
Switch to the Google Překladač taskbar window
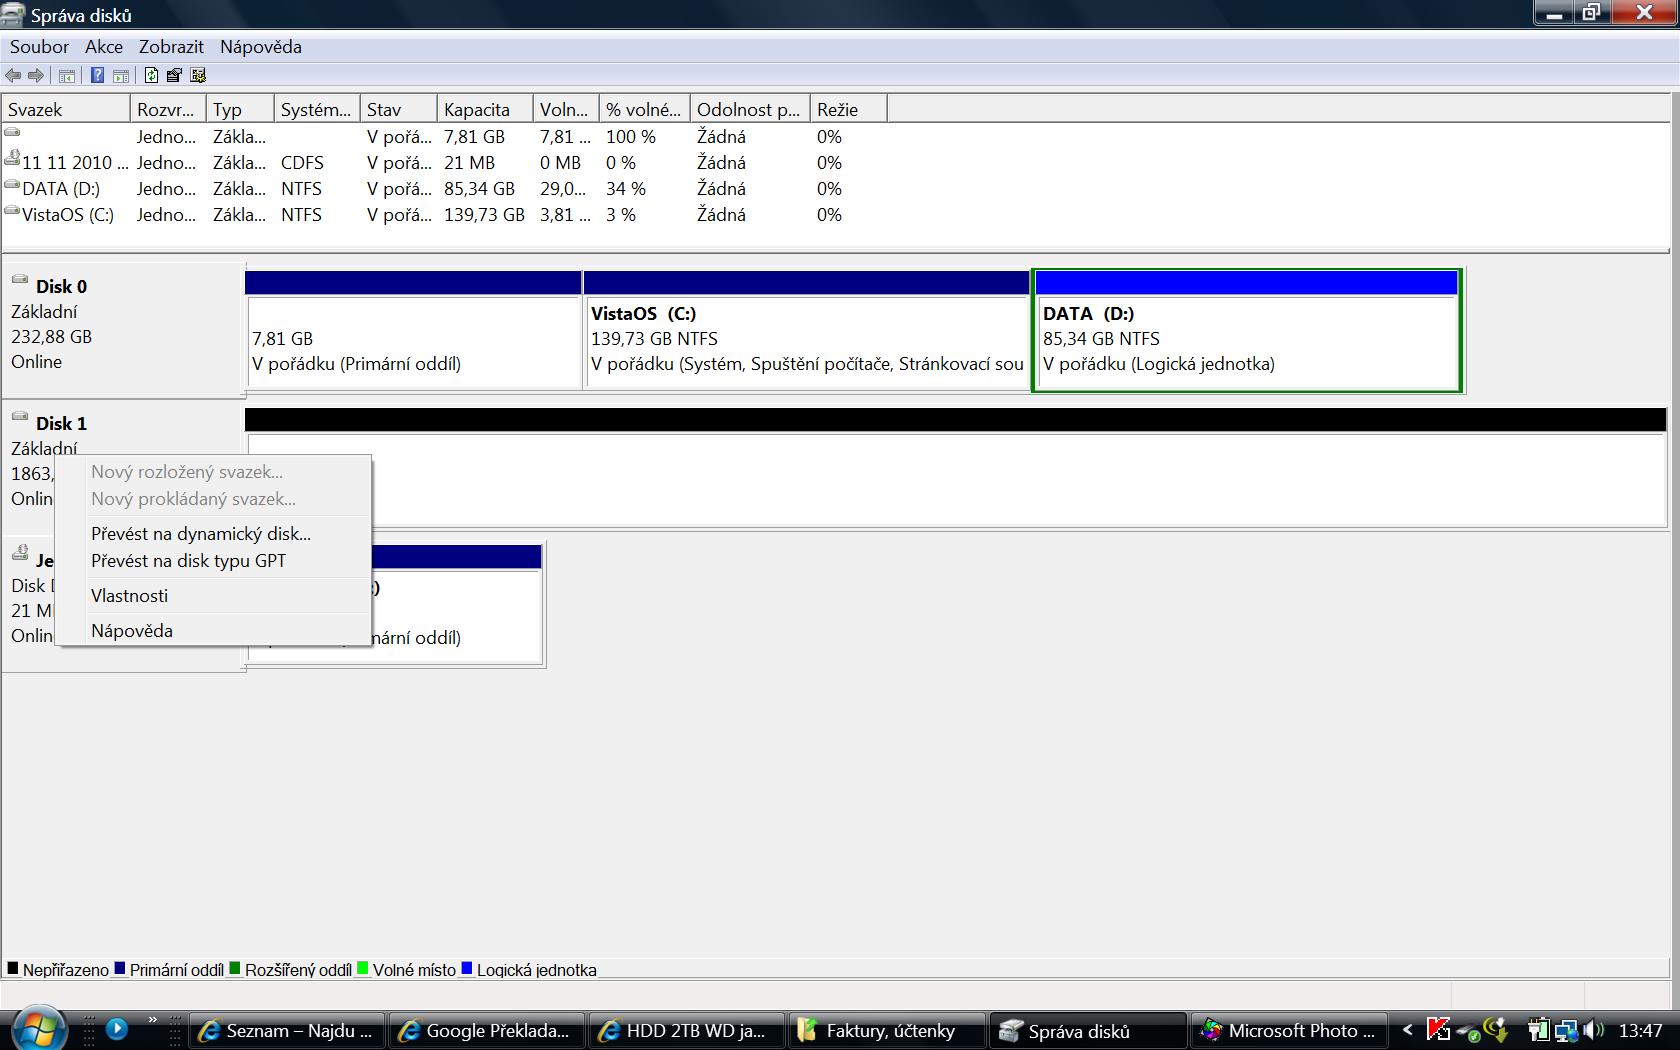coord(488,1031)
